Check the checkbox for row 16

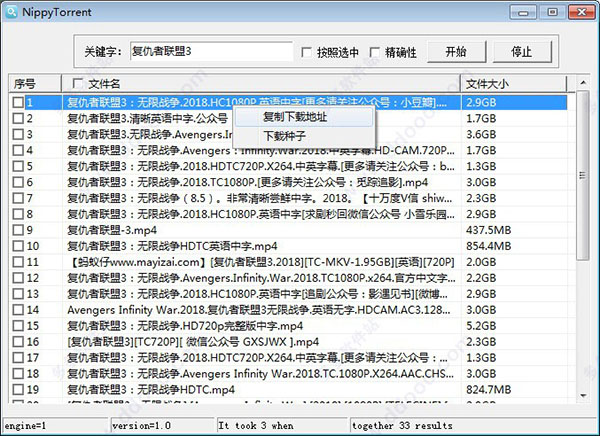click(x=18, y=341)
